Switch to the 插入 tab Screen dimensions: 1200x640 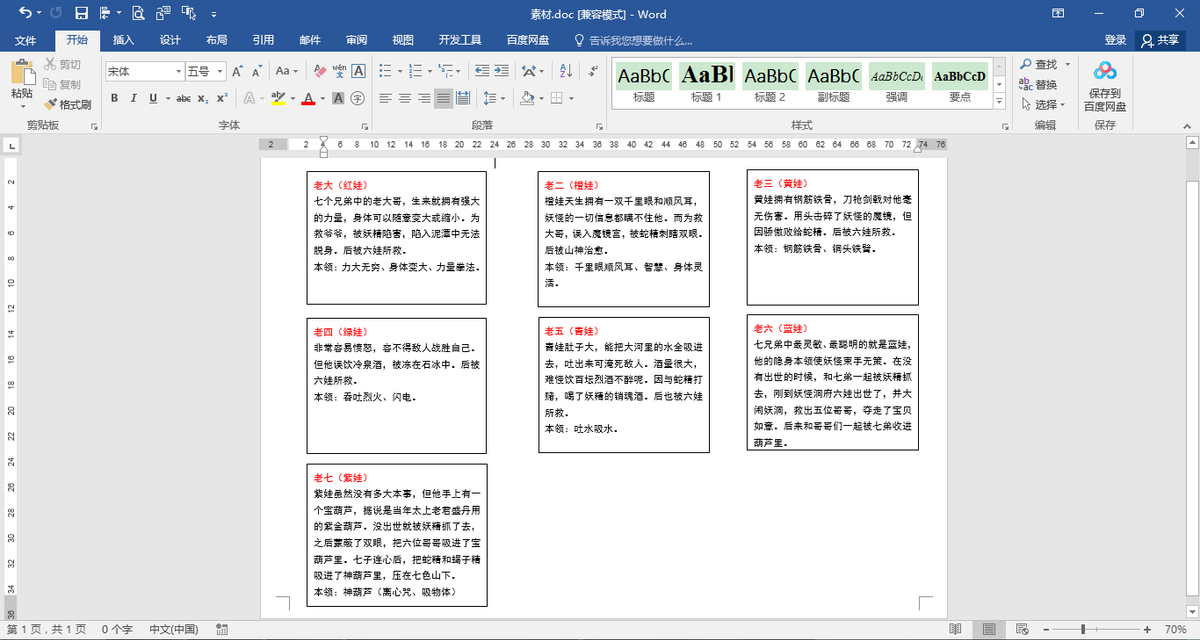pyautogui.click(x=124, y=40)
